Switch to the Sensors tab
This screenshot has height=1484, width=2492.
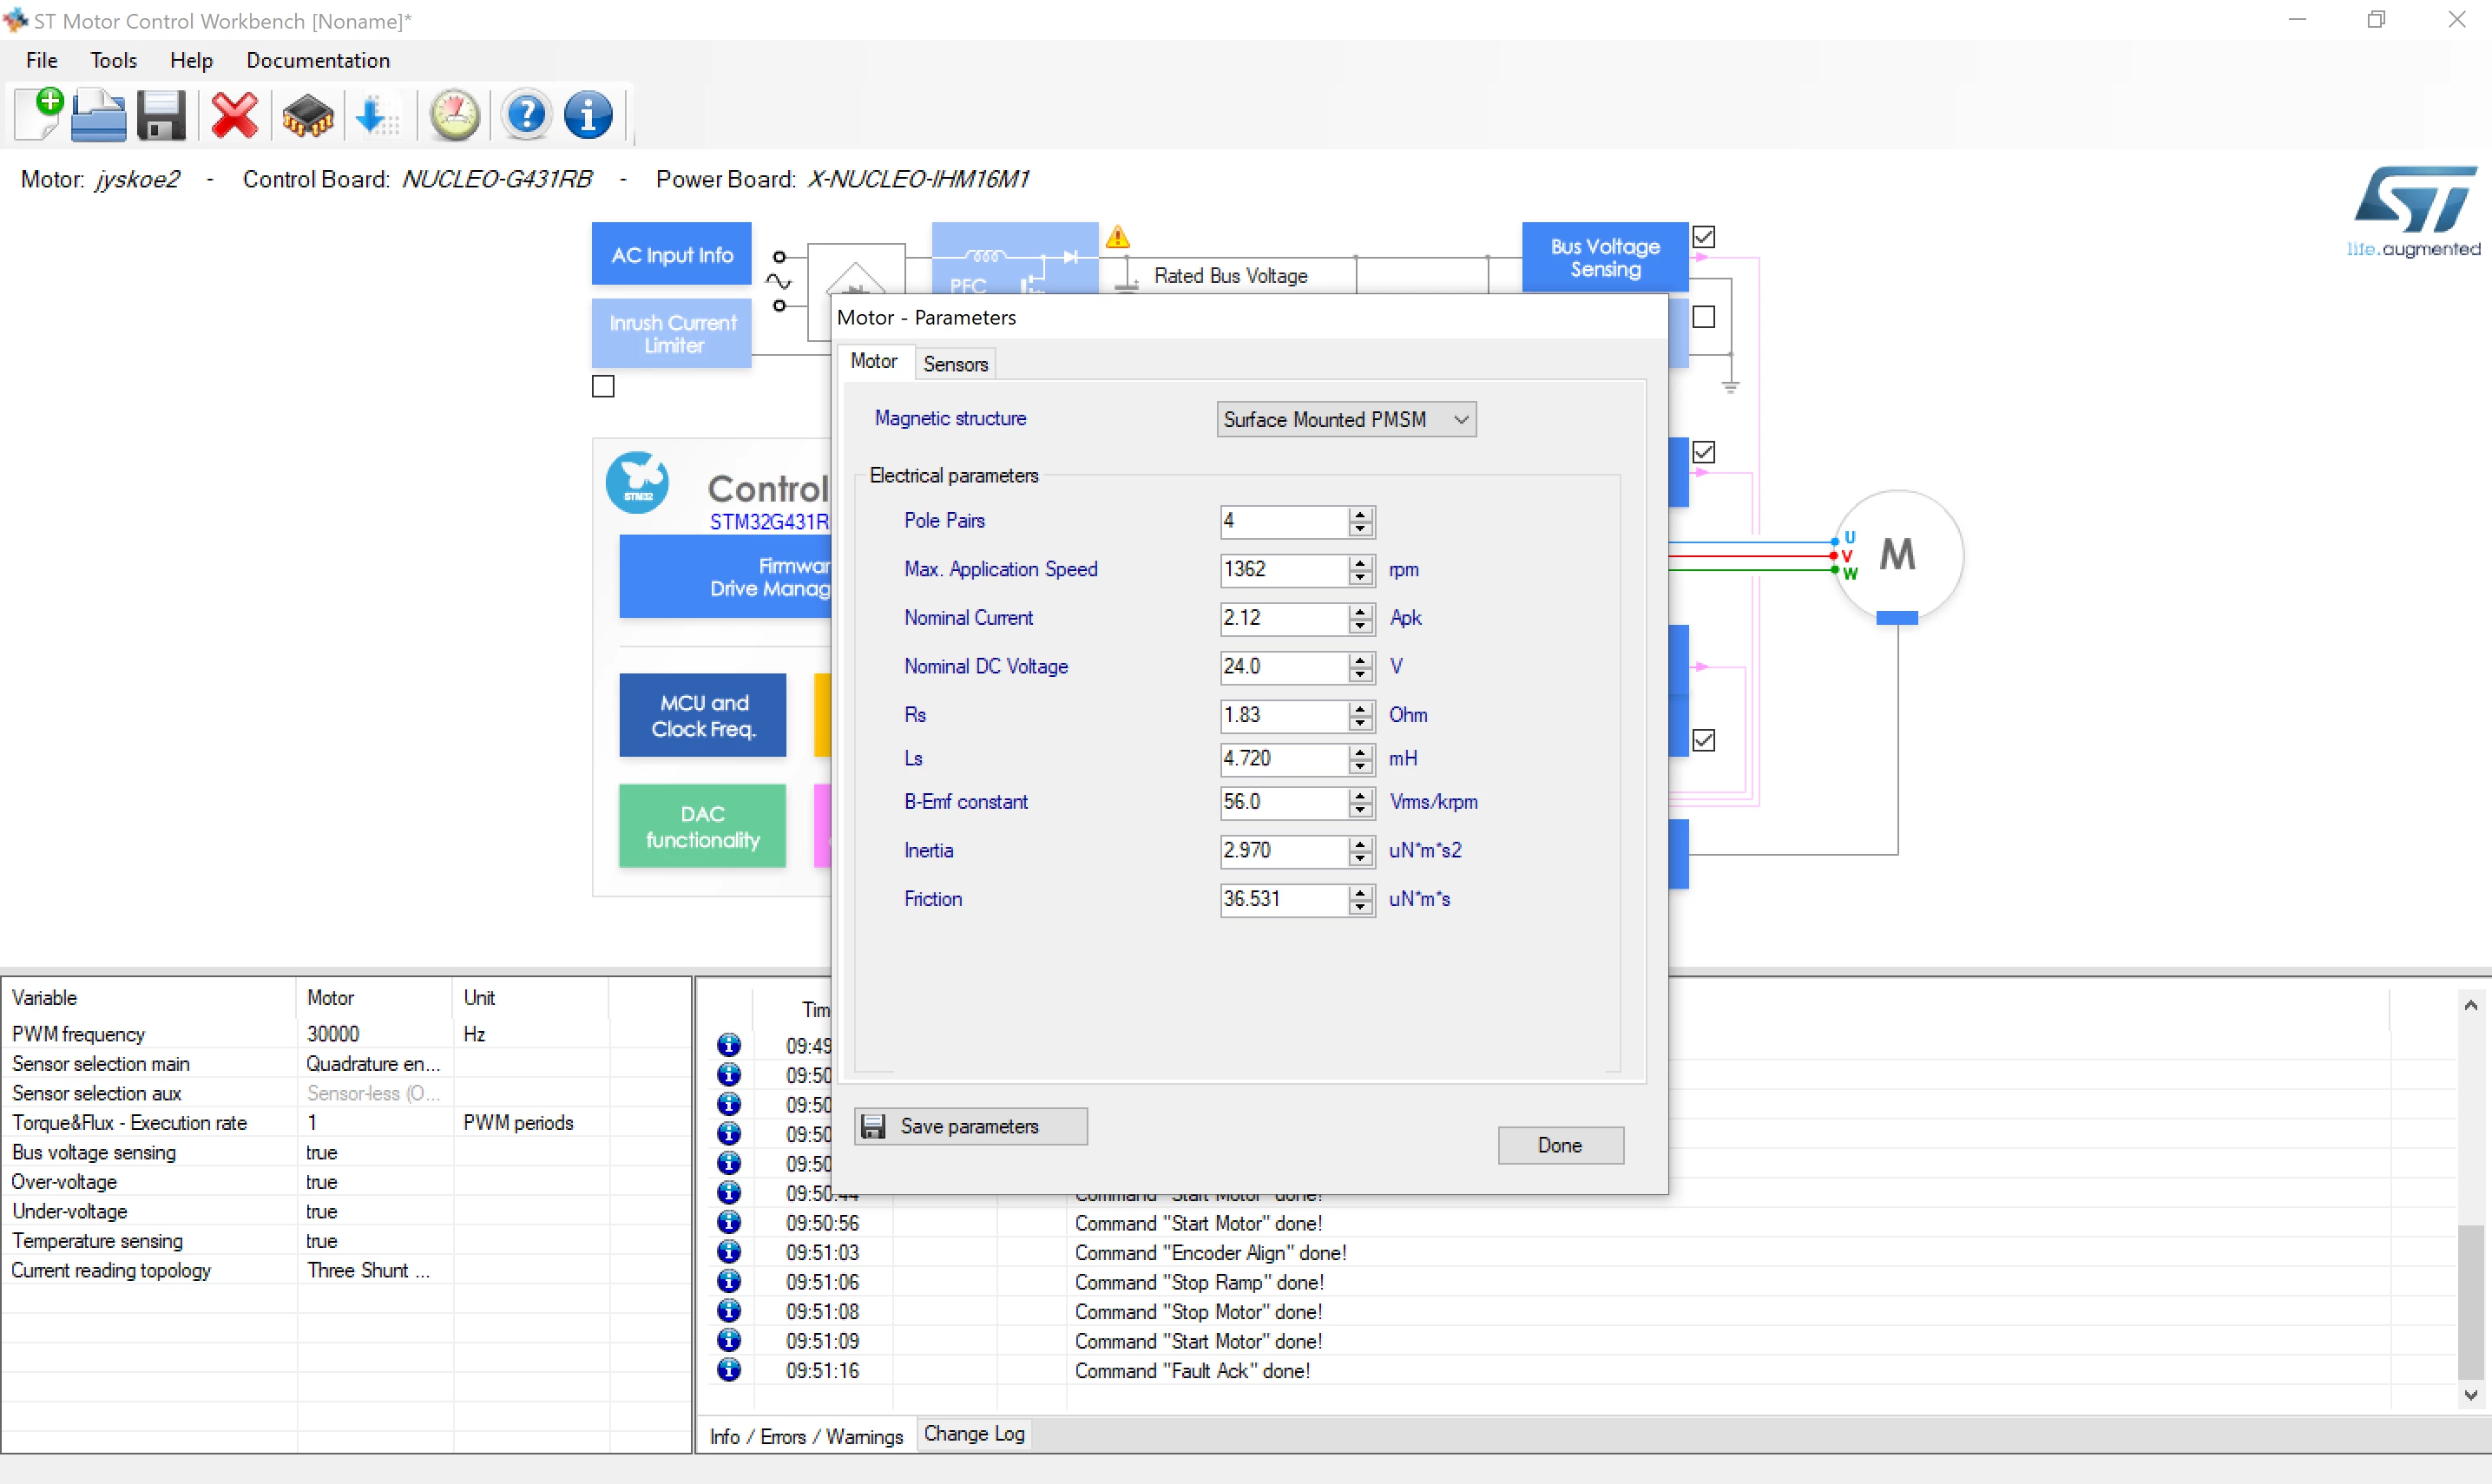click(955, 364)
